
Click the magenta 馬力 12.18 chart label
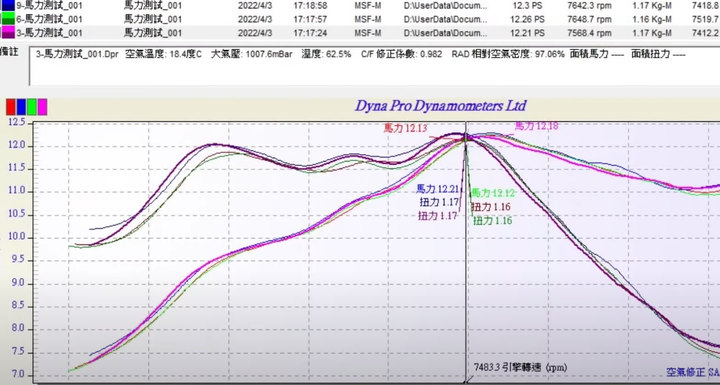(536, 126)
